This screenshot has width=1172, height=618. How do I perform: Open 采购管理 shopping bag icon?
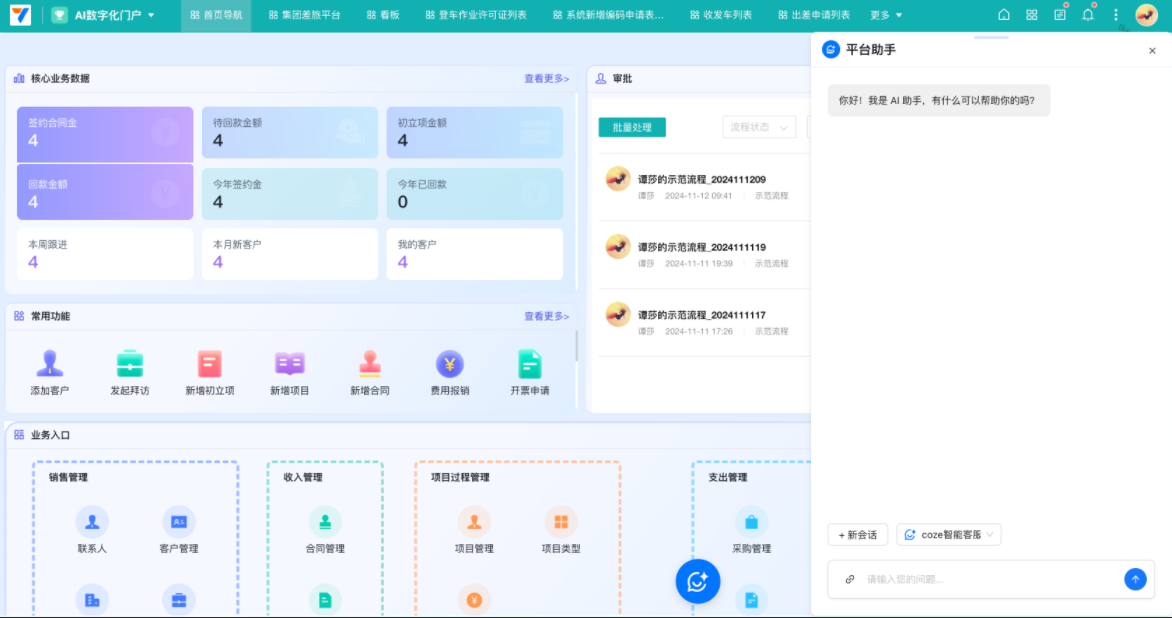(751, 522)
